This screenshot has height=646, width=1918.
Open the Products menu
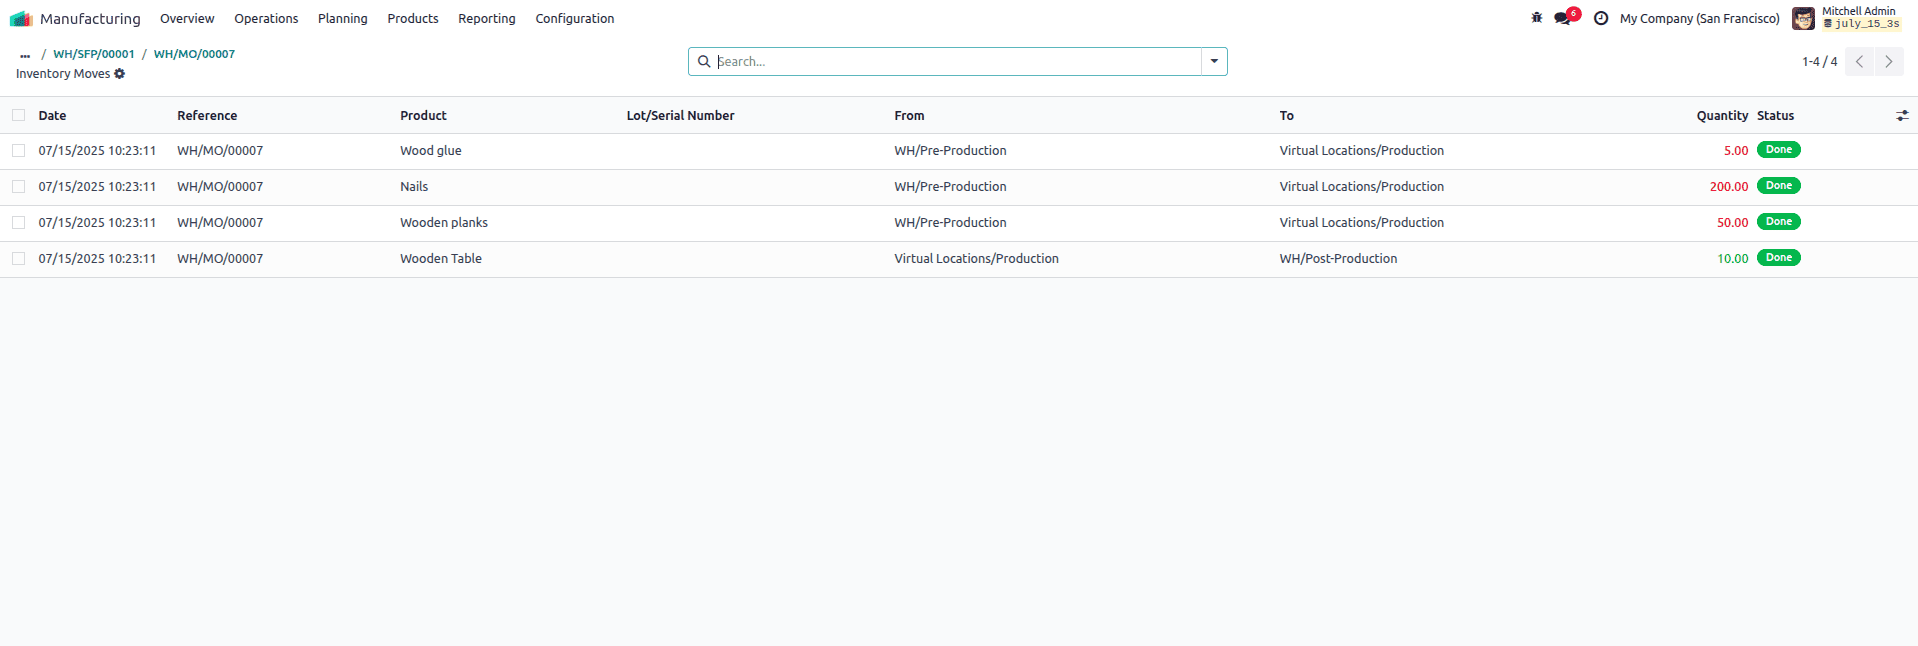413,19
